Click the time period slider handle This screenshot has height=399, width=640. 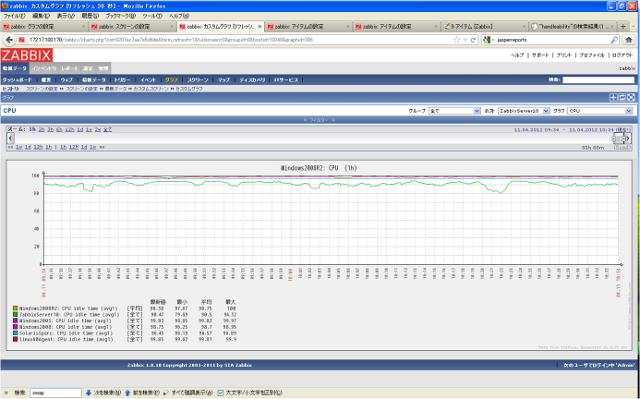click(x=618, y=139)
